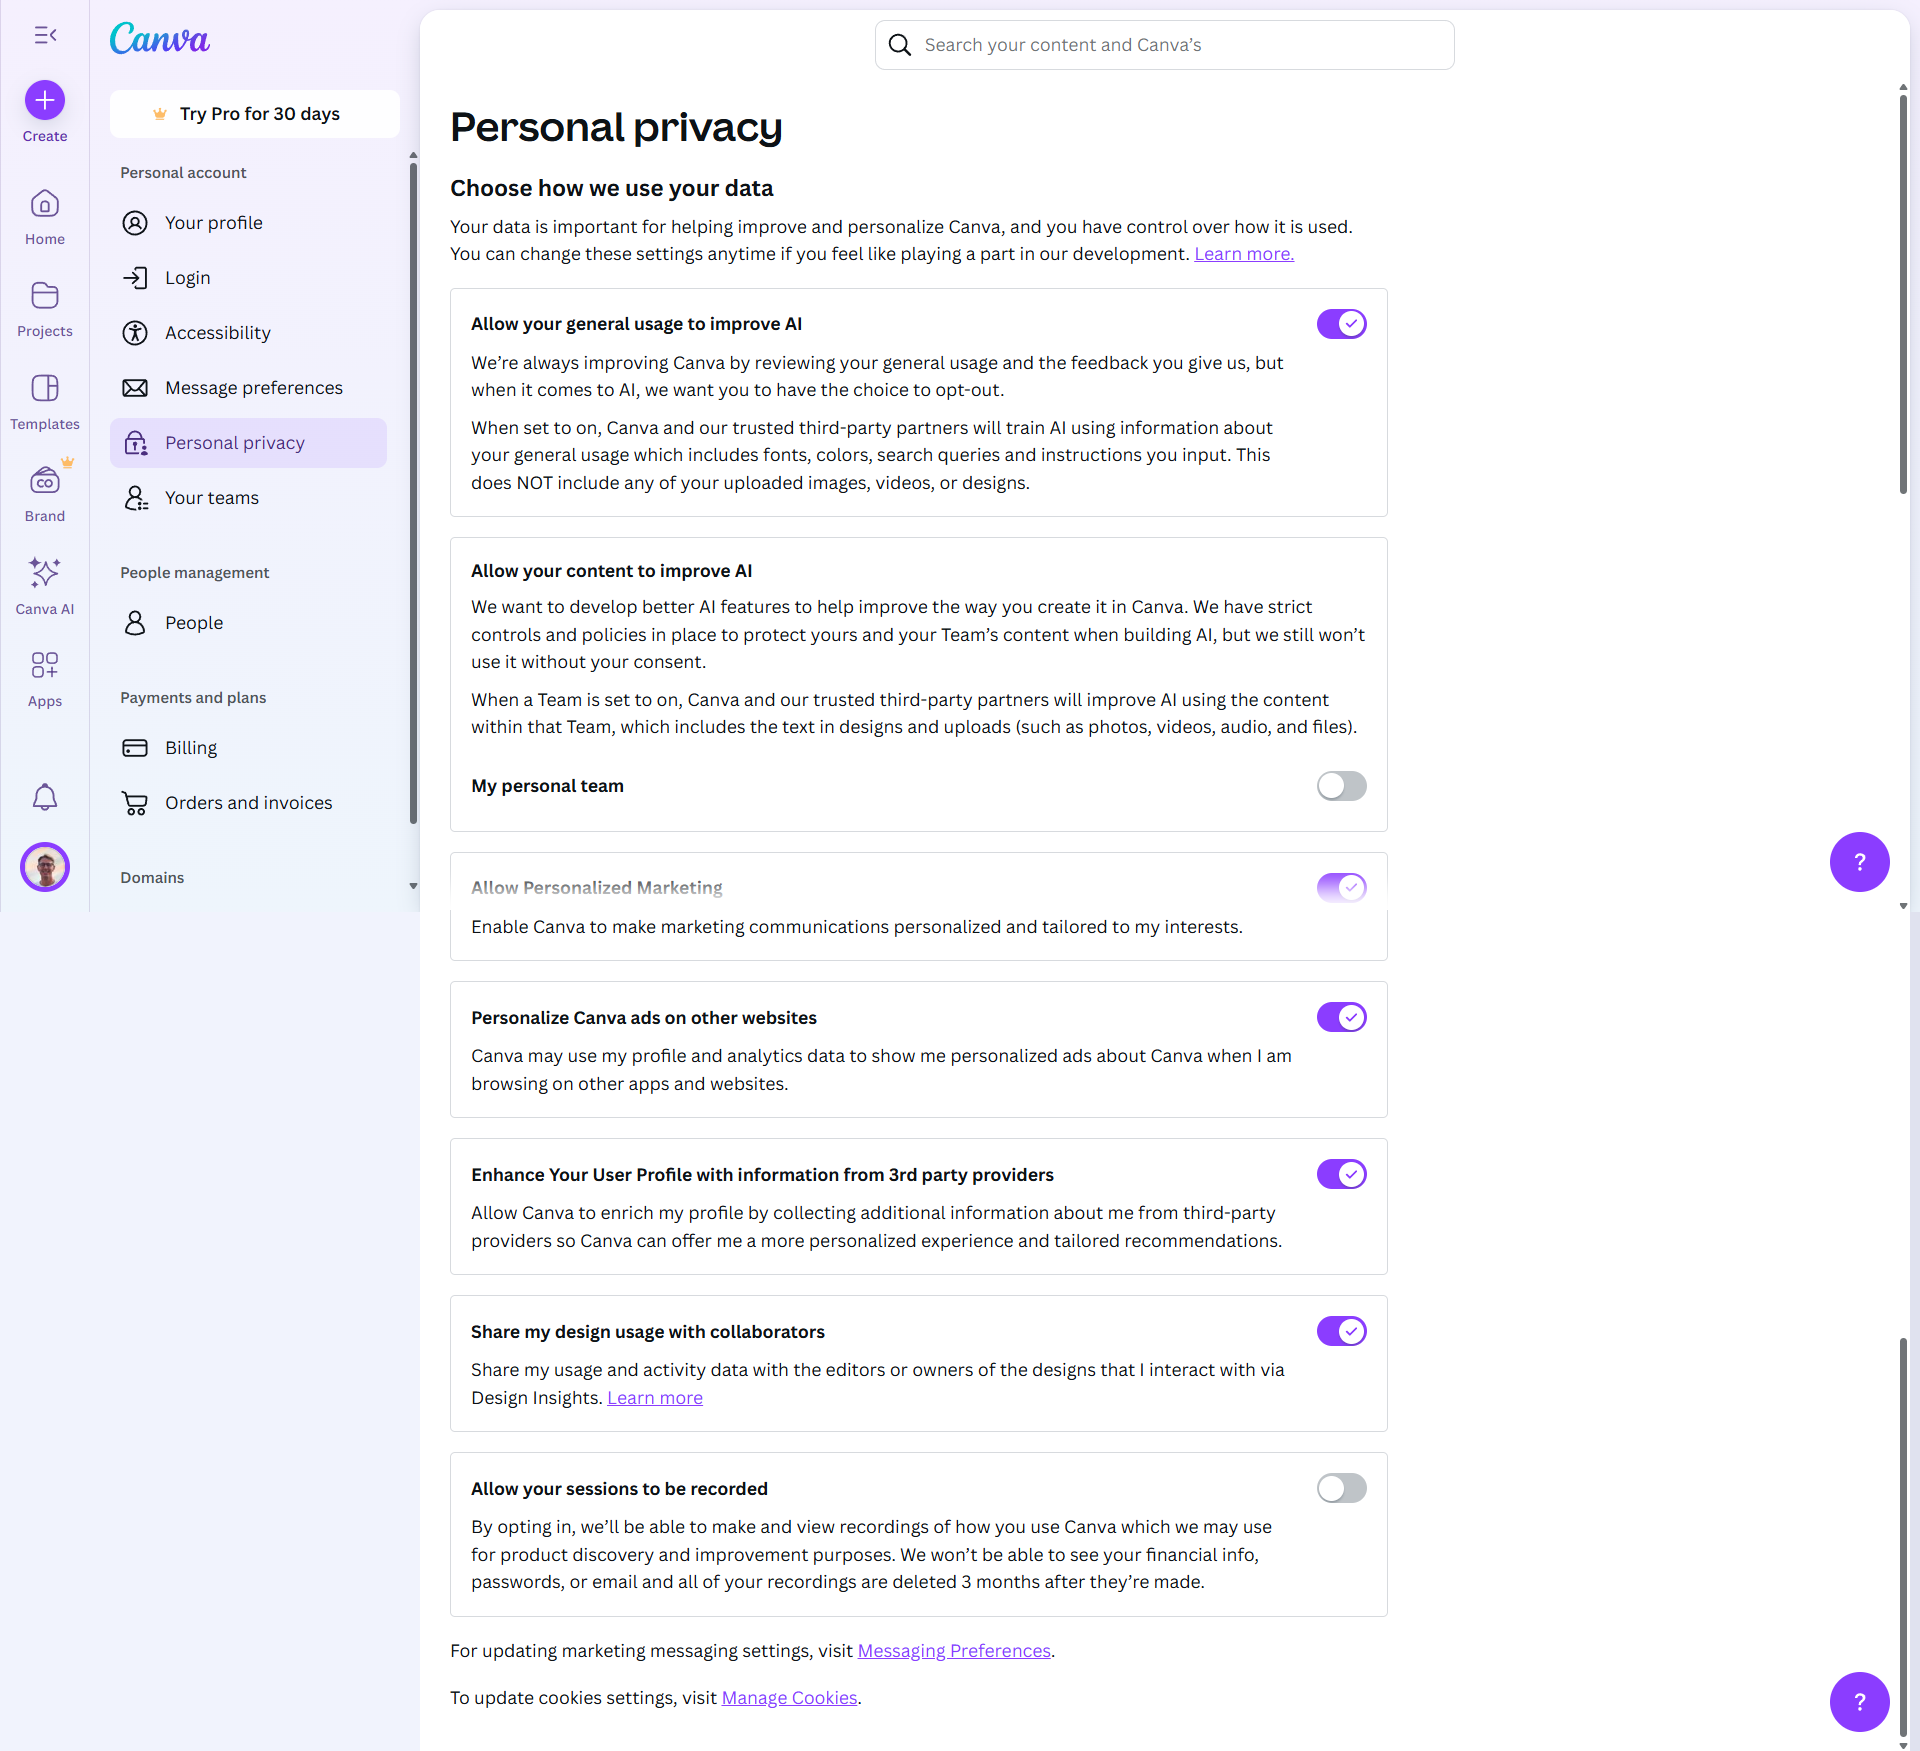
Task: Disable general usage to improve AI toggle
Action: tap(1341, 324)
